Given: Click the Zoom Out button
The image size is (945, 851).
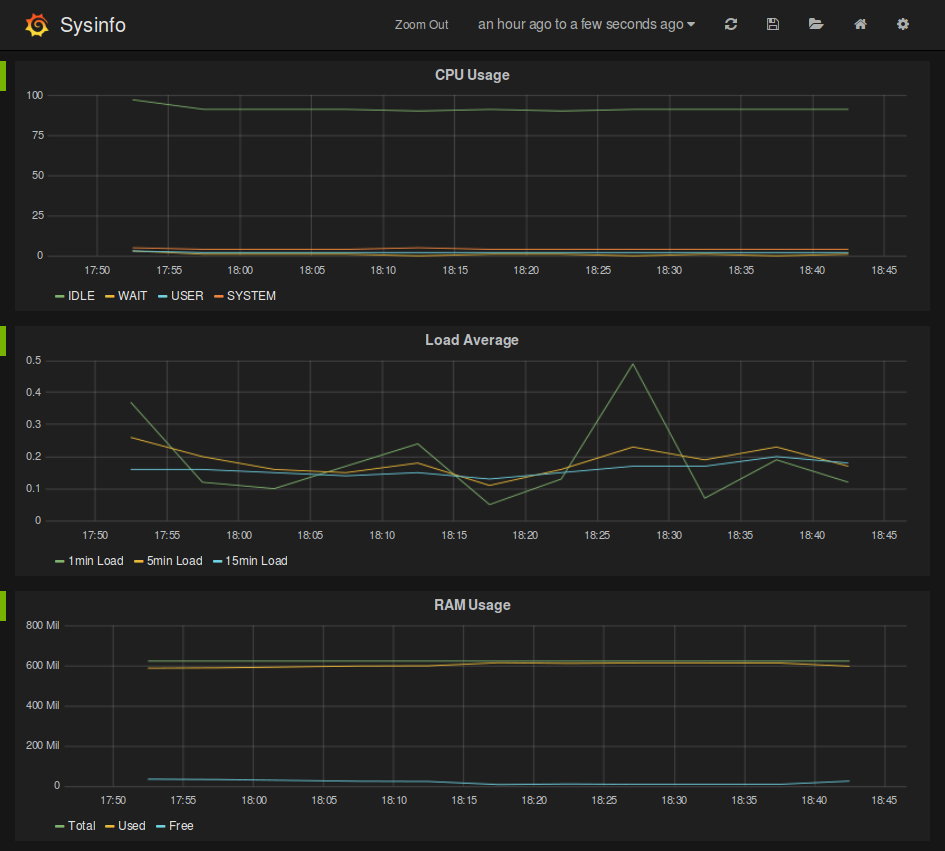Looking at the screenshot, I should 421,25.
